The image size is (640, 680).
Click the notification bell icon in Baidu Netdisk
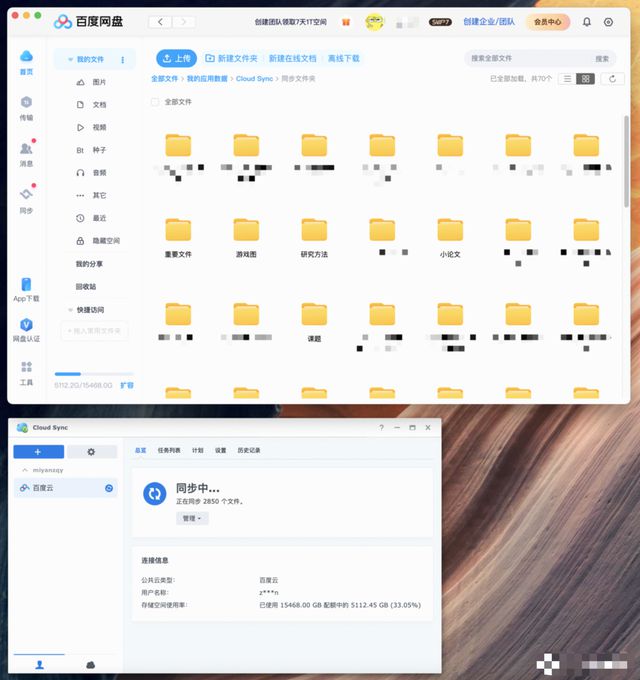click(586, 22)
